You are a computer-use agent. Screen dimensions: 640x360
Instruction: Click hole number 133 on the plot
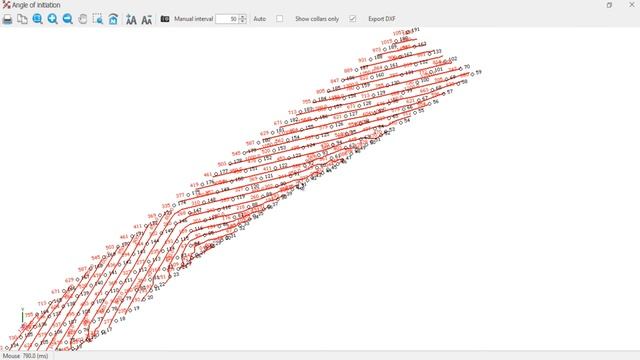437,51
